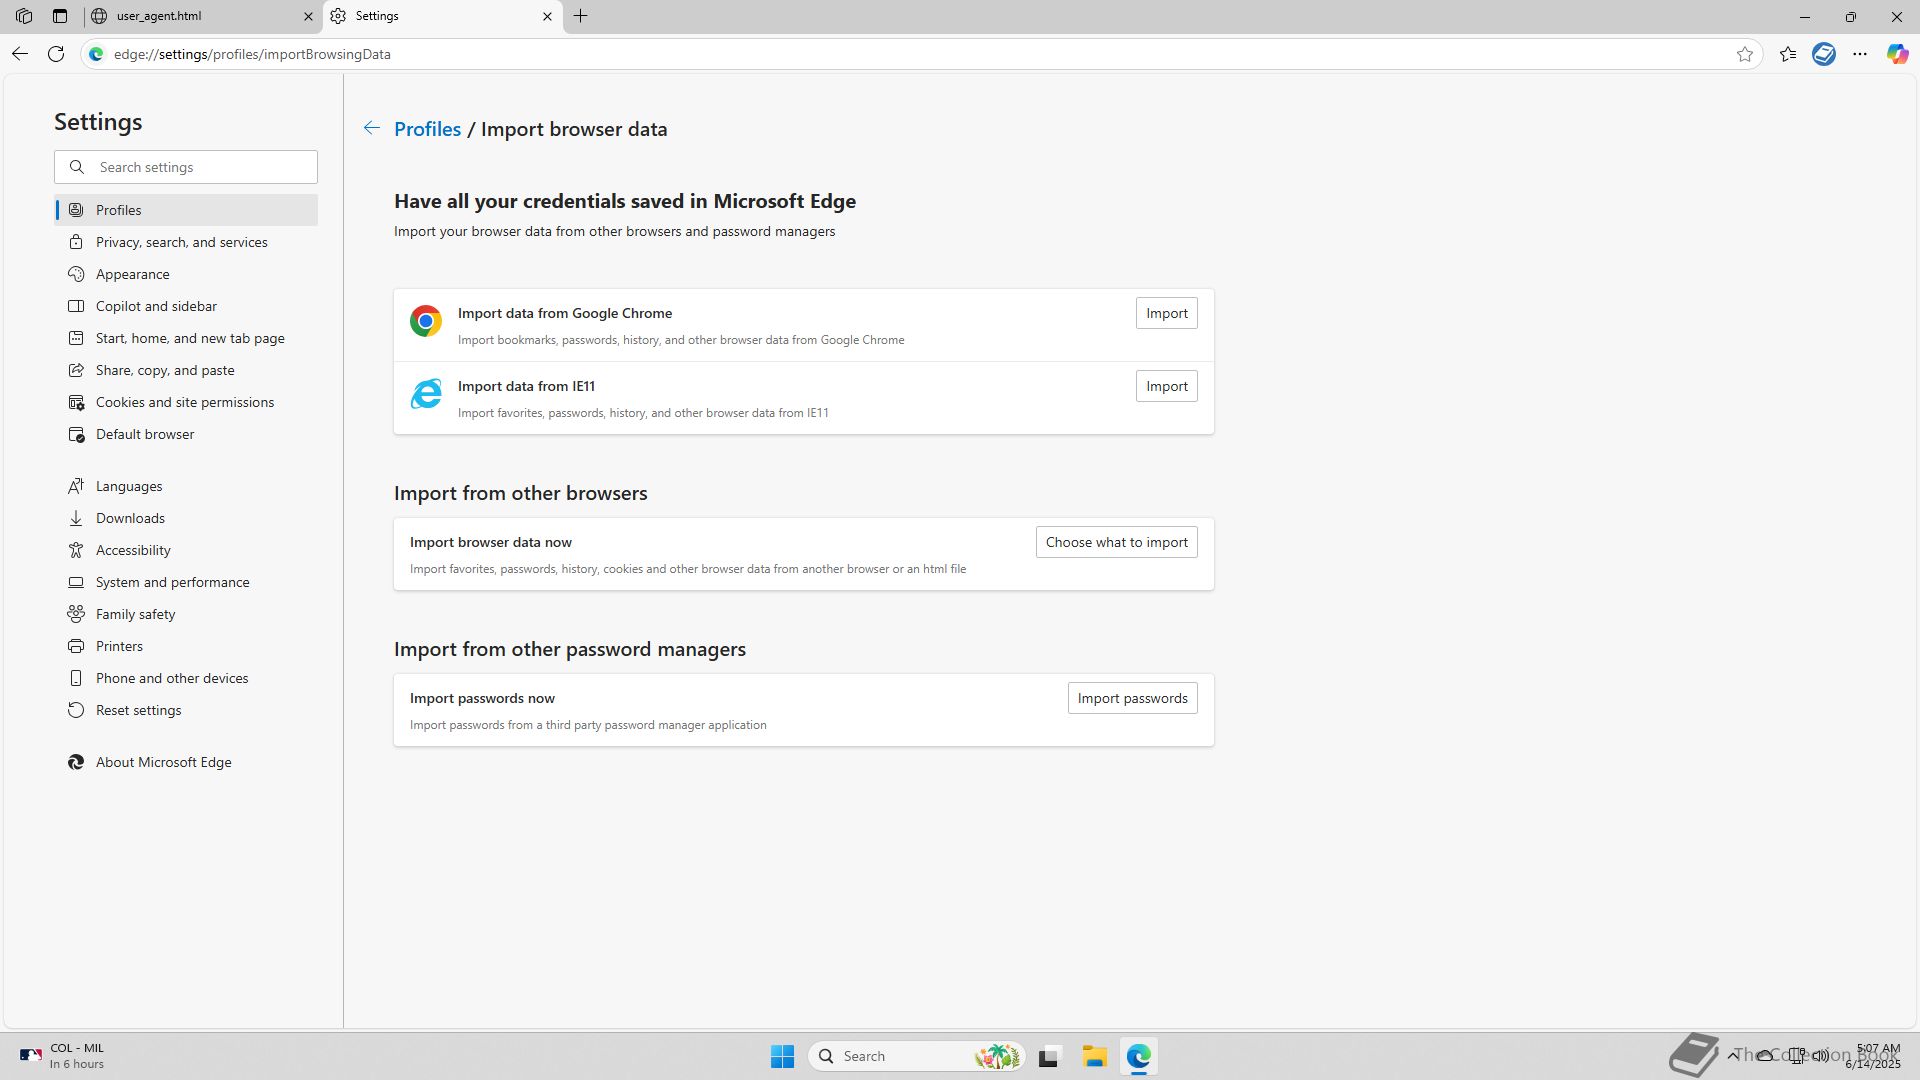Show hidden system tray icons chevron
Viewport: 1920px width, 1080px height.
[1733, 1055]
